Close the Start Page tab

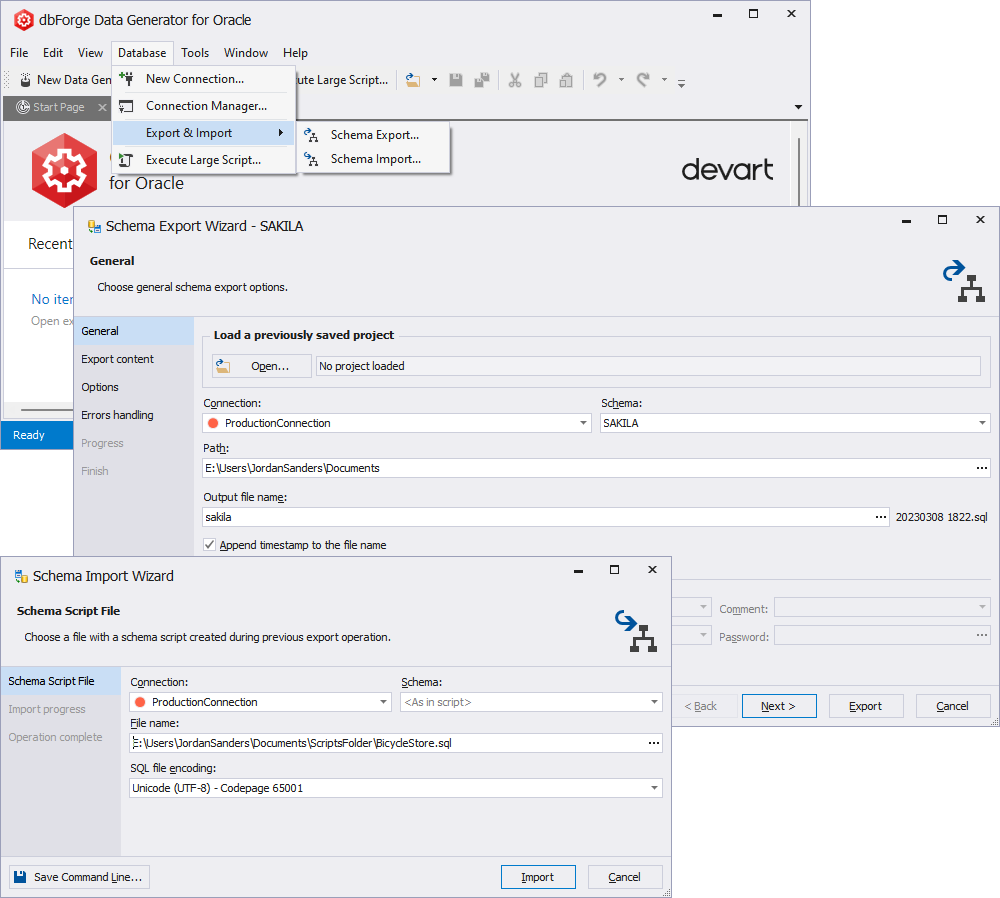pos(102,107)
